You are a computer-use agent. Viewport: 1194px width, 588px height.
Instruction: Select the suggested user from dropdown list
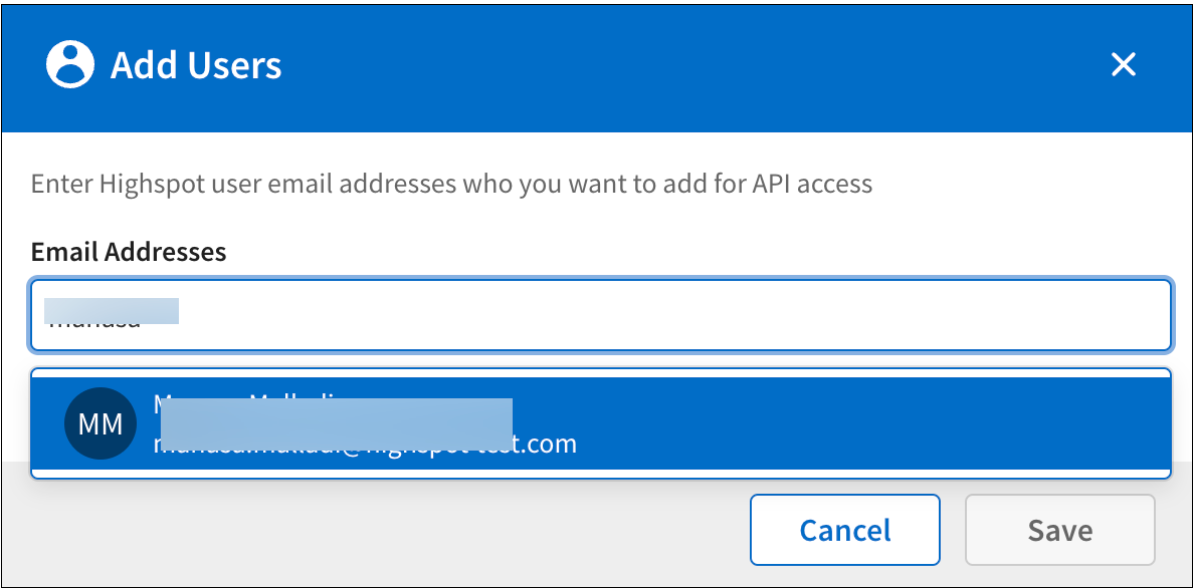click(600, 423)
